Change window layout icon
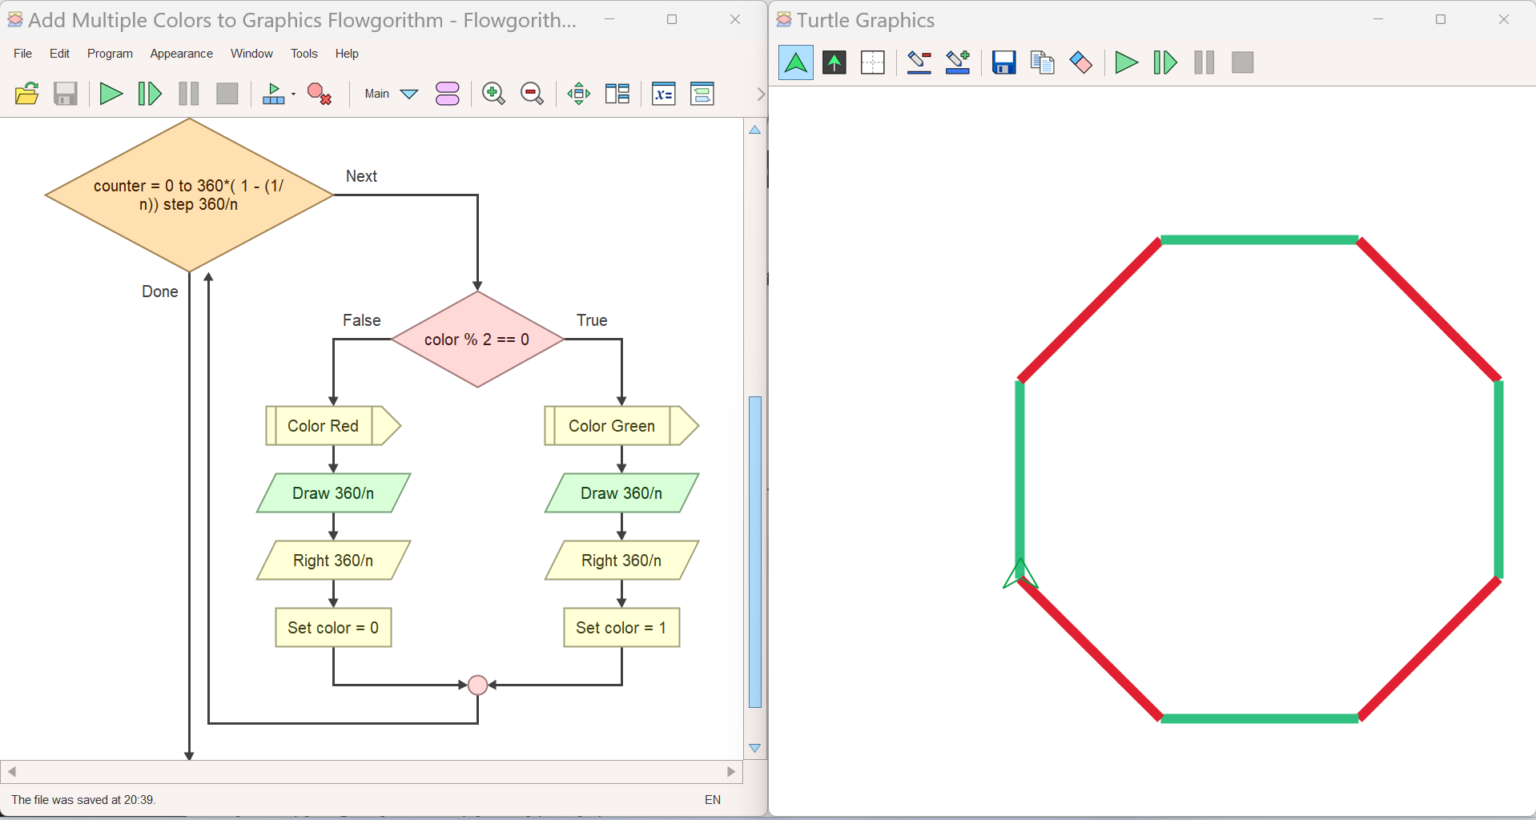Image resolution: width=1536 pixels, height=820 pixels. (618, 94)
